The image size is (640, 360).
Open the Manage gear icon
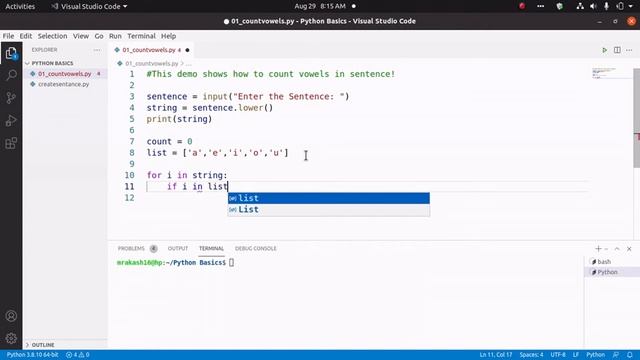[11, 338]
